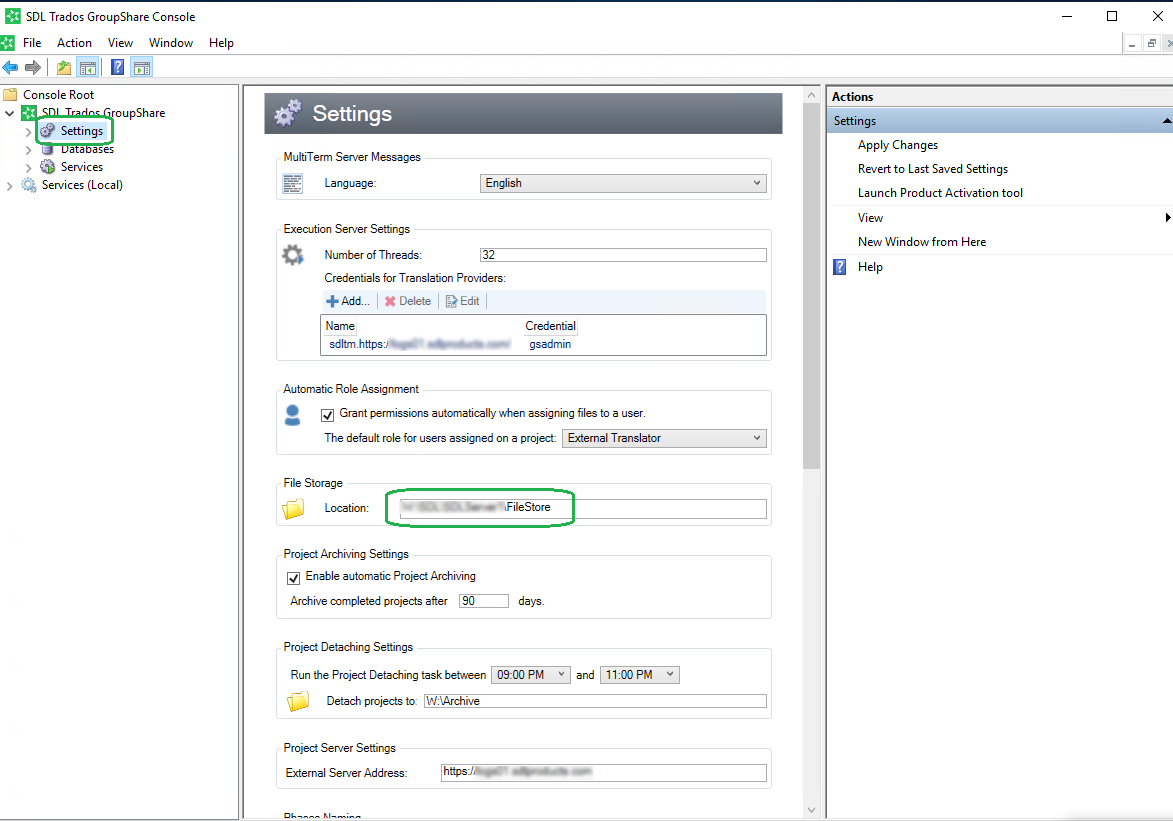Viewport: 1173px width, 821px height.
Task: Expand the Settings tree node arrow
Action: pos(28,132)
